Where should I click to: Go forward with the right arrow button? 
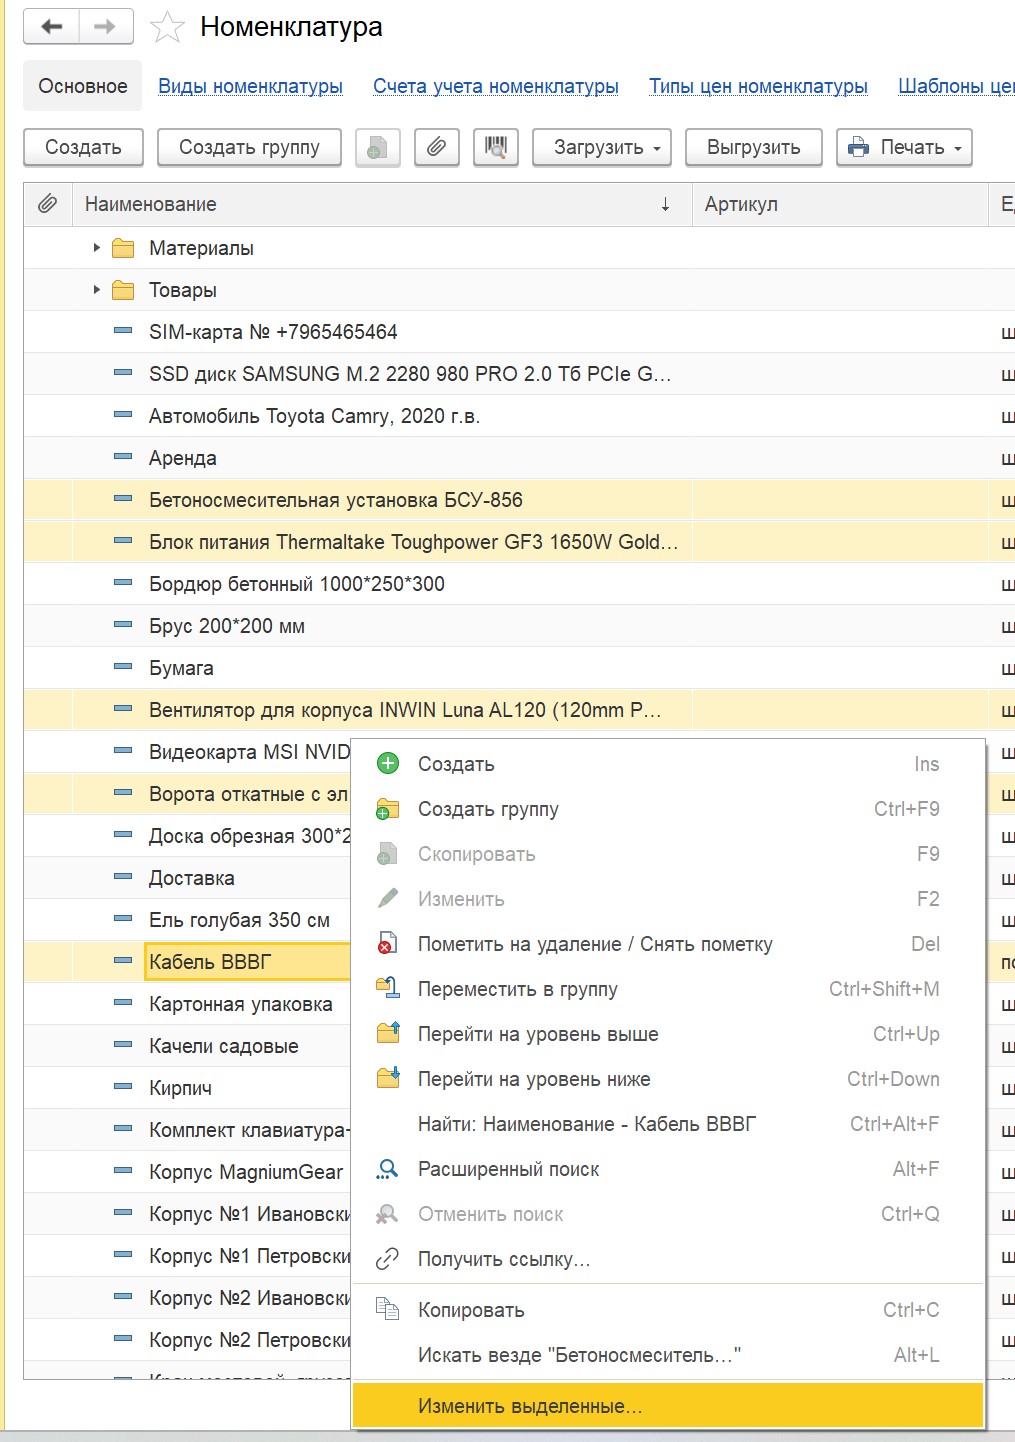(x=105, y=27)
